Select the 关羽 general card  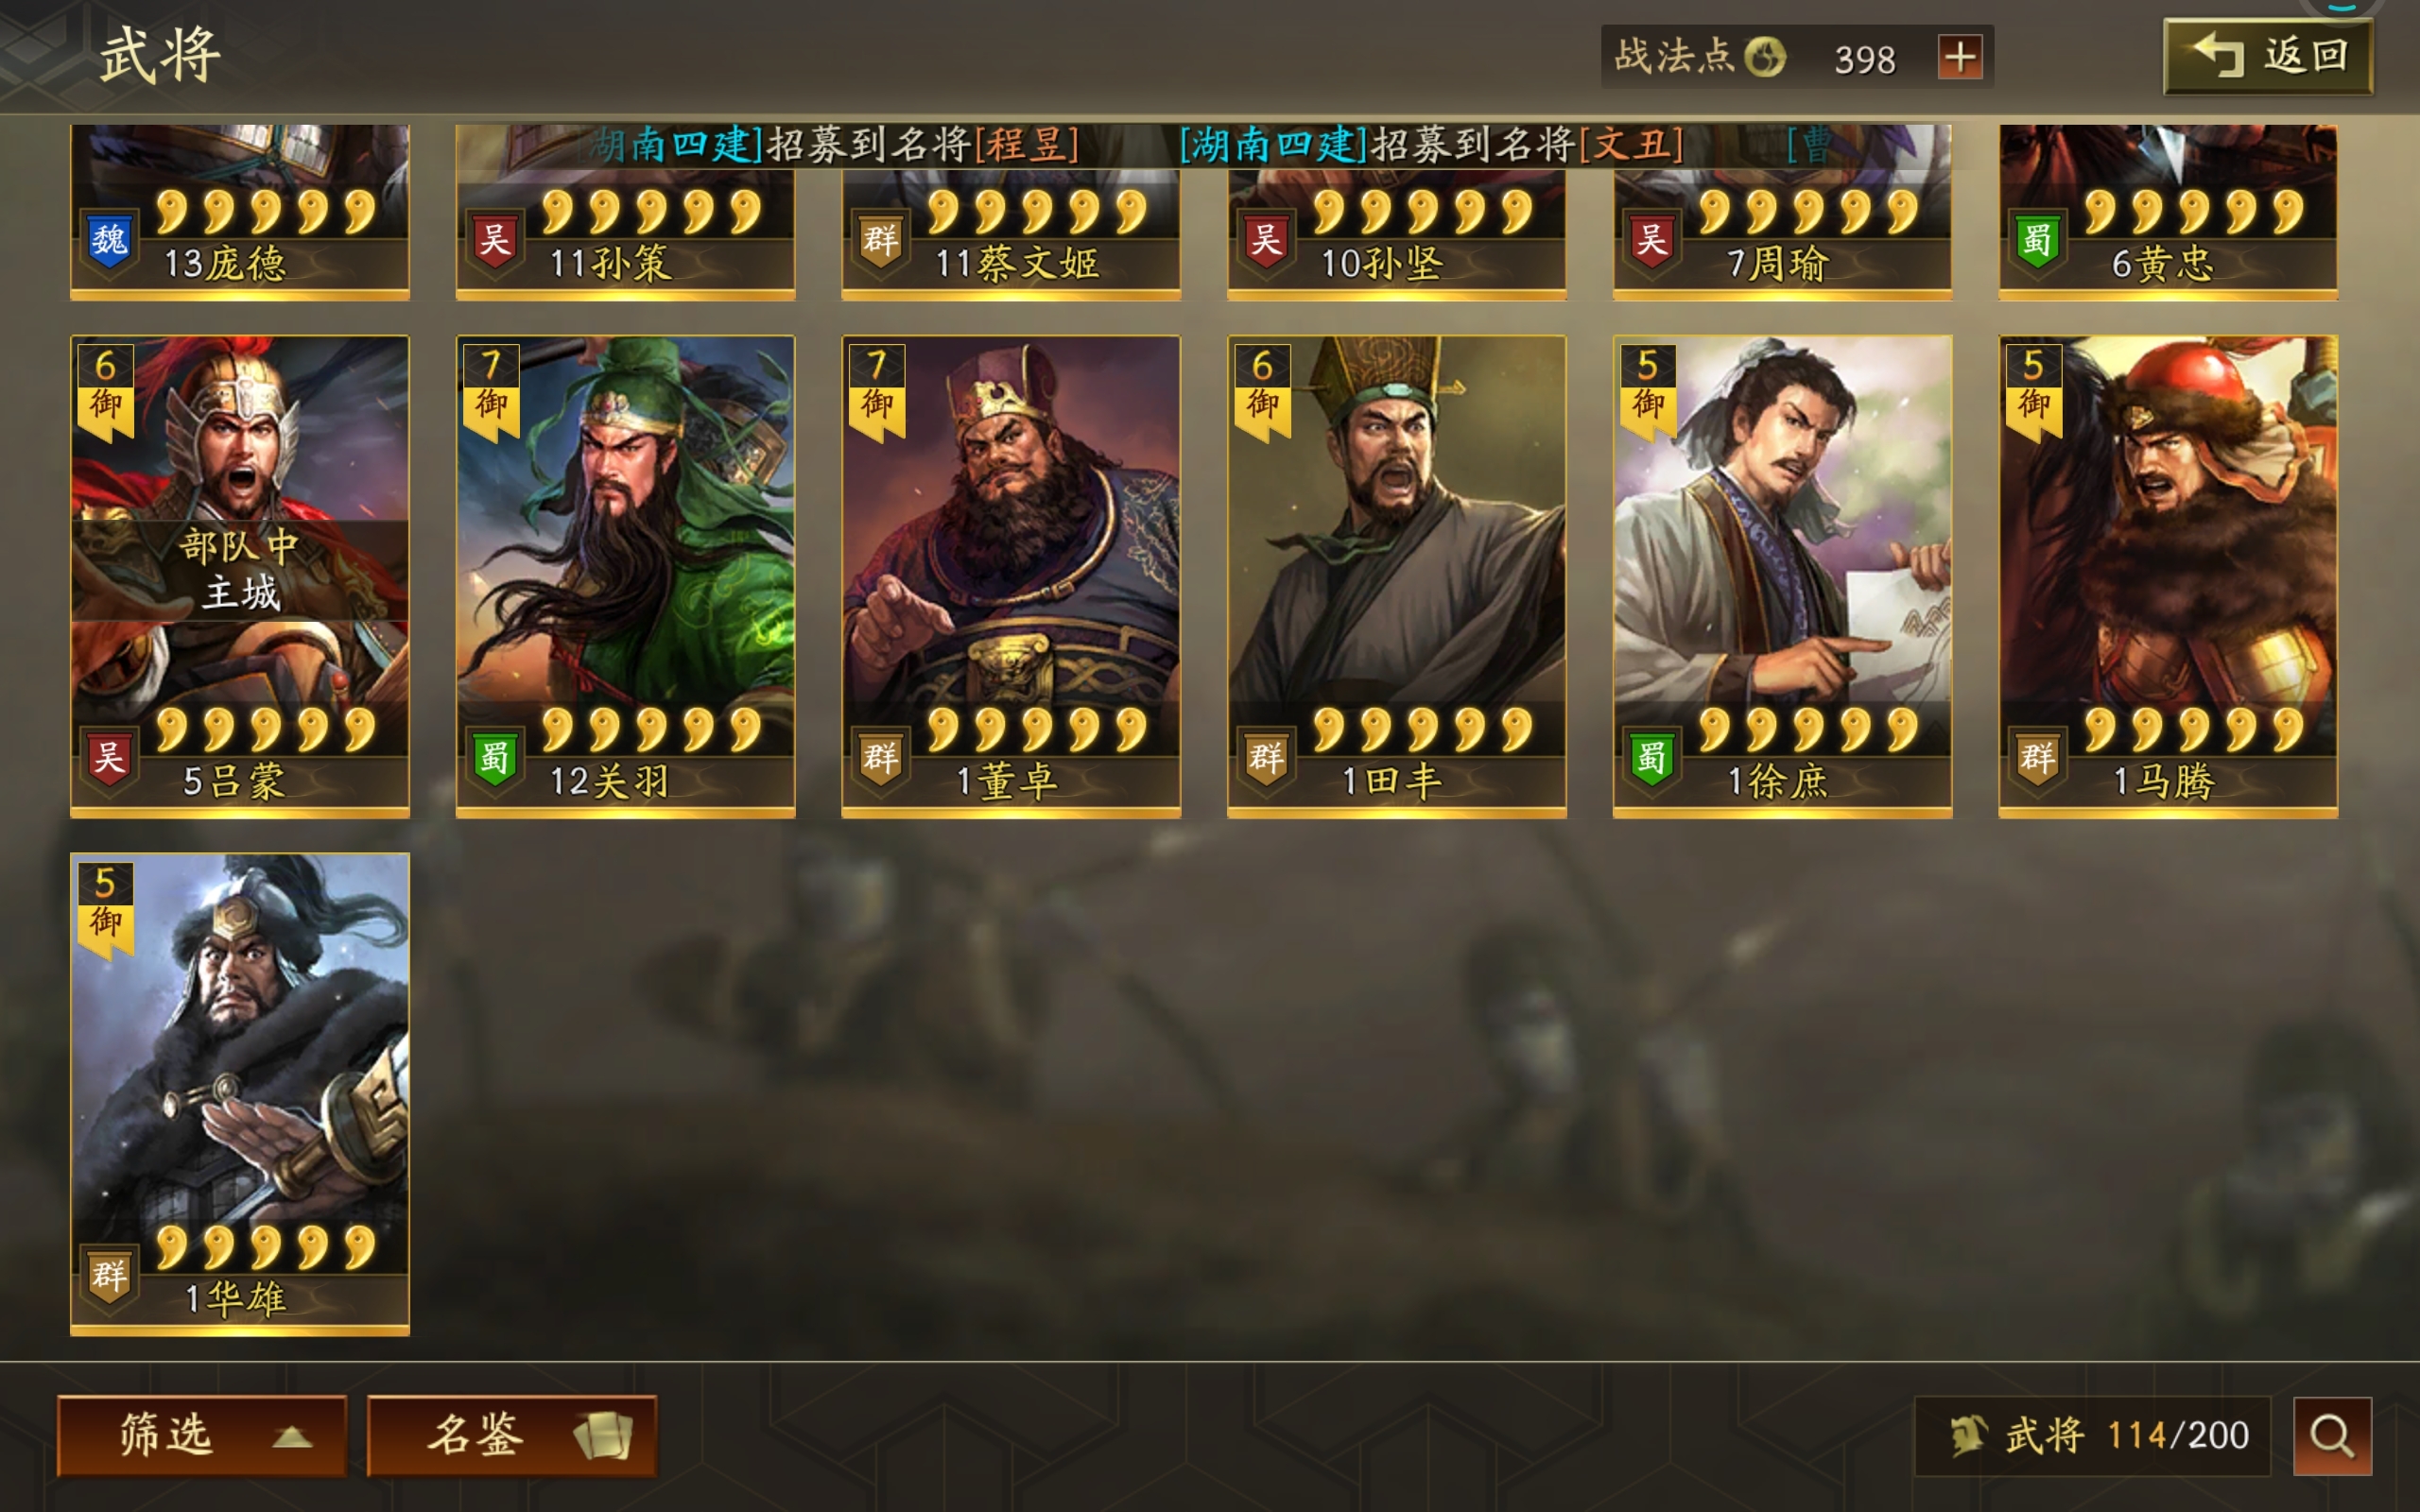click(625, 576)
